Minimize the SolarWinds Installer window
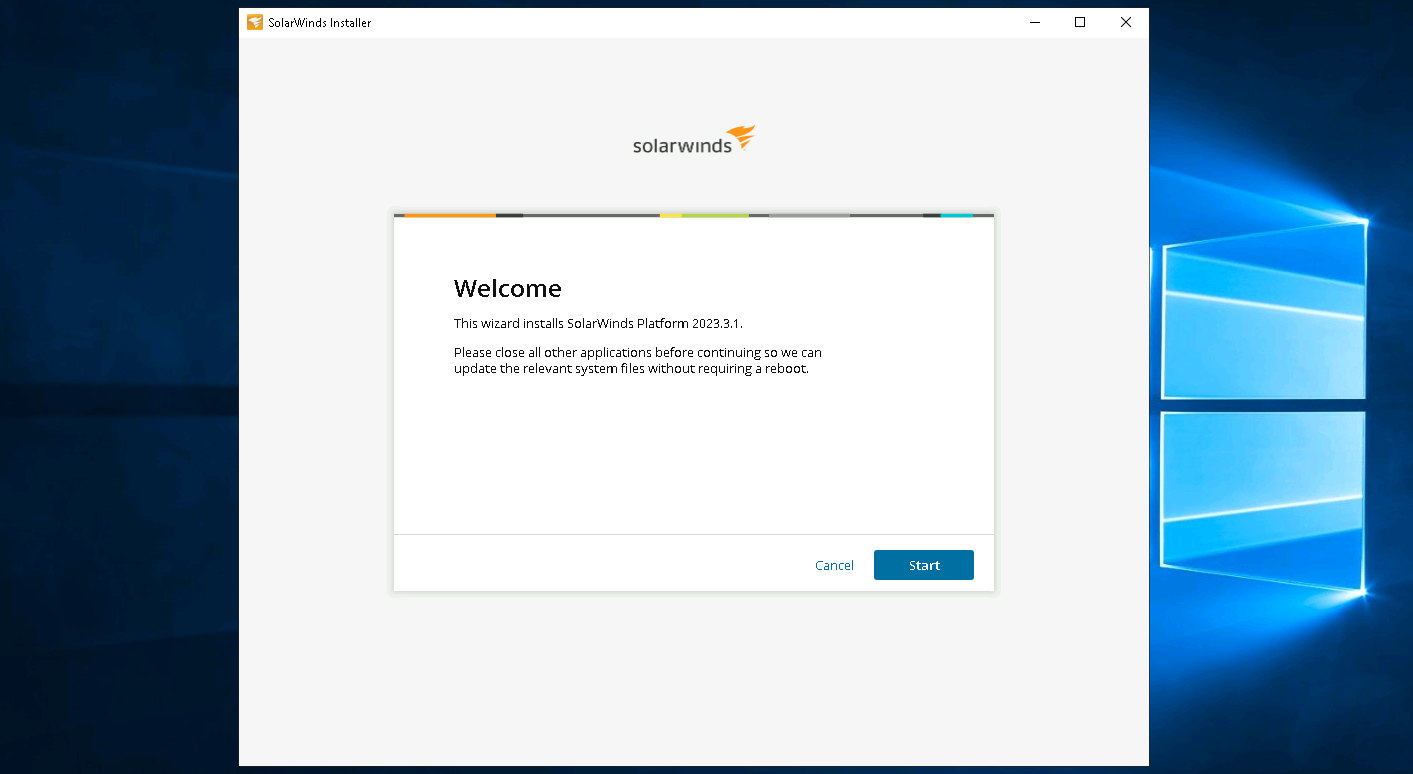1413x774 pixels. (1034, 22)
